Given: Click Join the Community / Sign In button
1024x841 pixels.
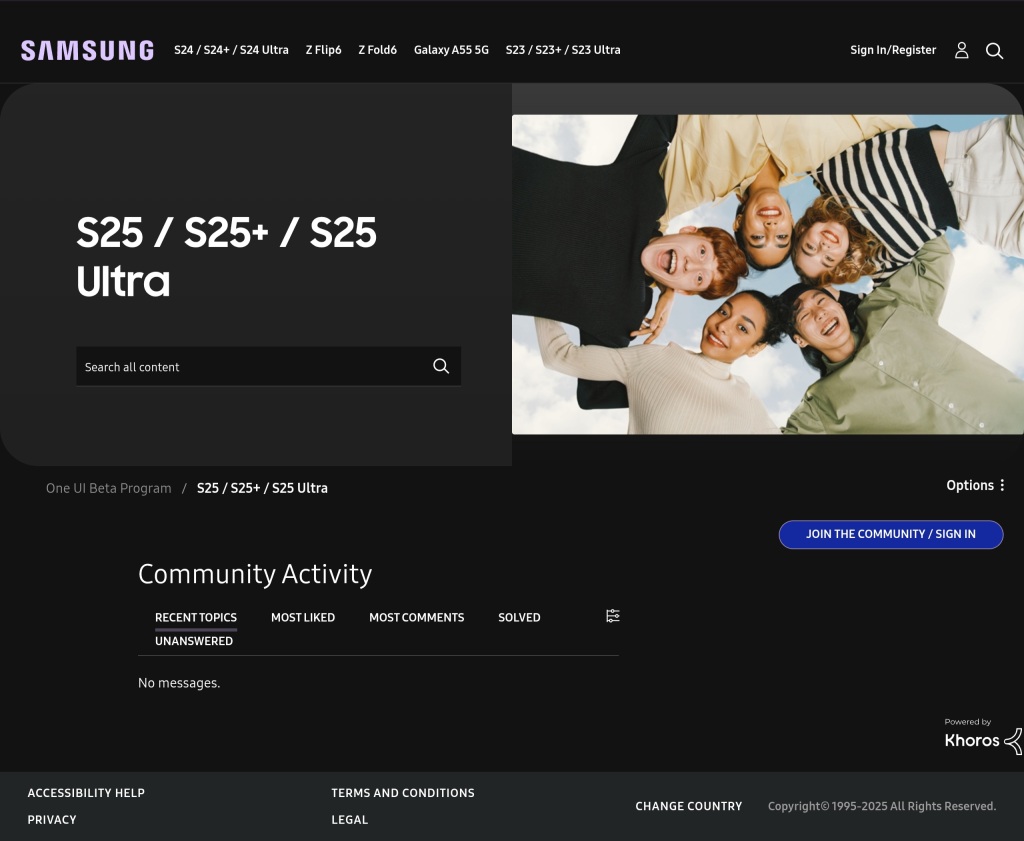Looking at the screenshot, I should 891,534.
